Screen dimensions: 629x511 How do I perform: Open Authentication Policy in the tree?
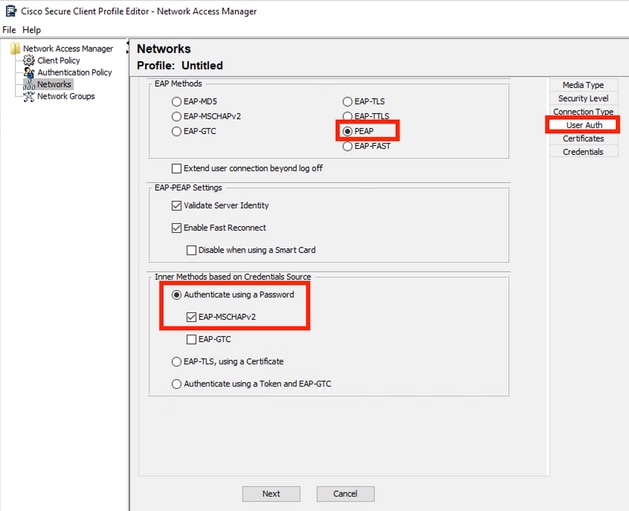(75, 73)
